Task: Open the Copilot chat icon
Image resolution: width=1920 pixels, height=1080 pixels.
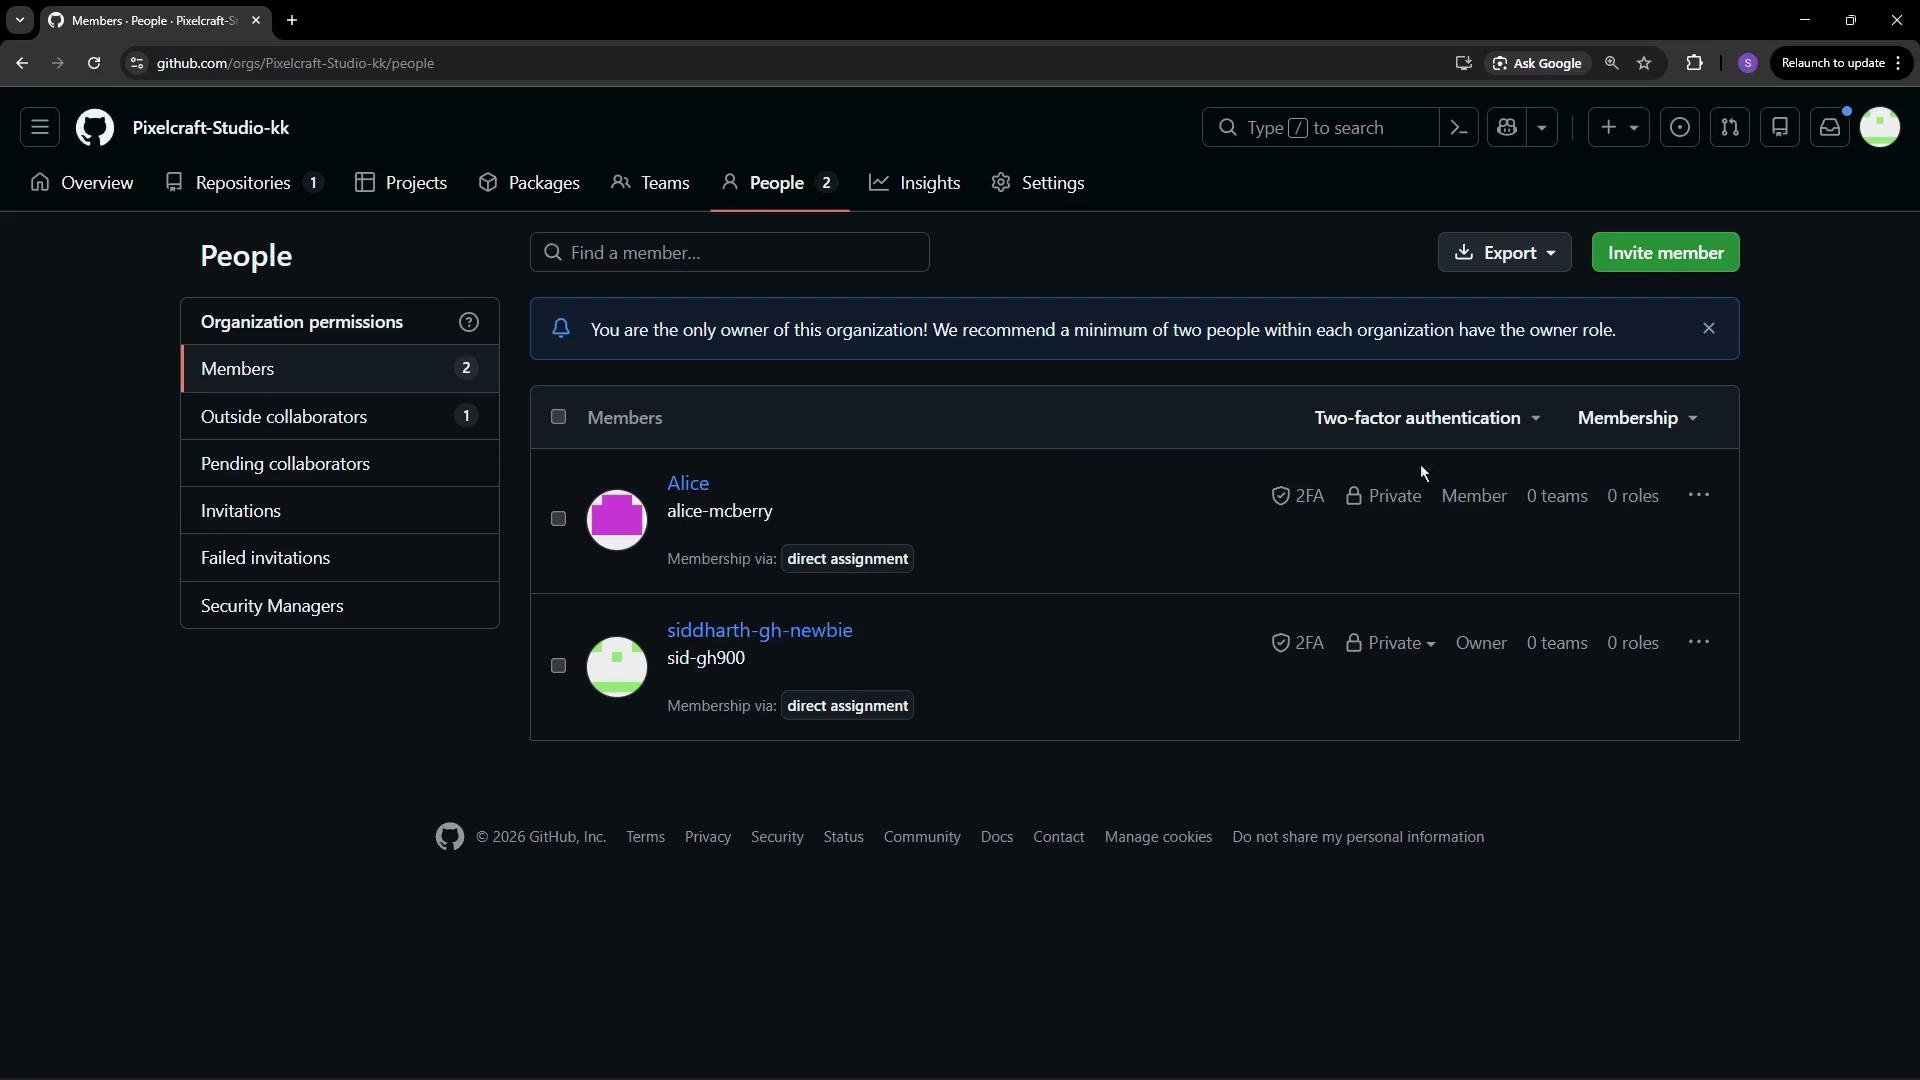Action: 1507,128
